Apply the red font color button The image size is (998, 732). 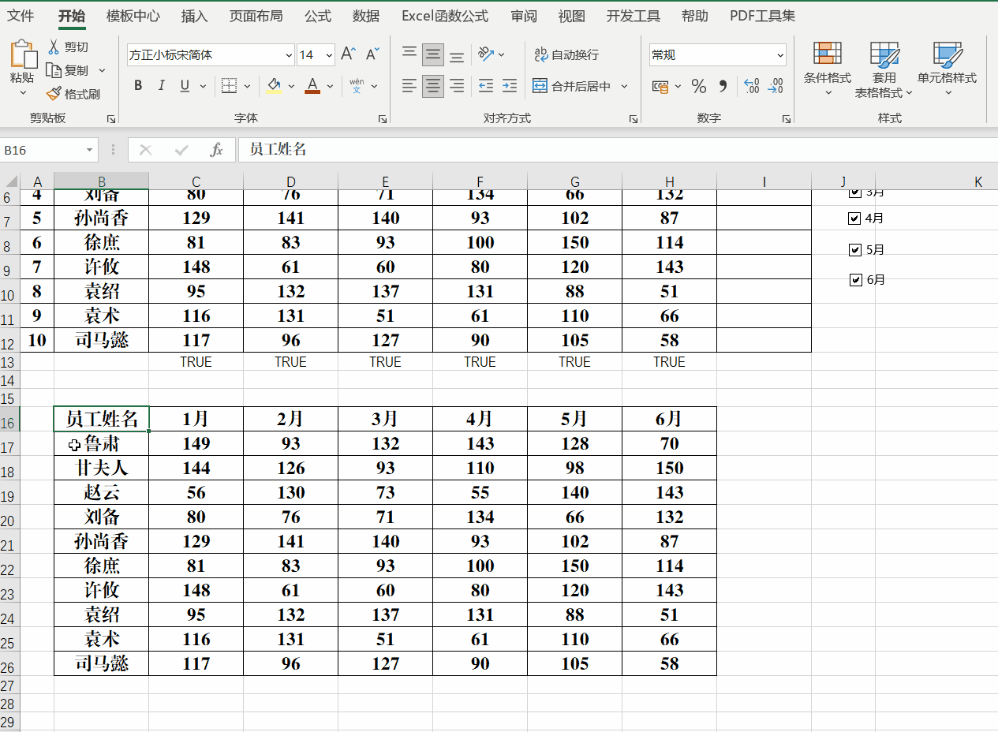(x=313, y=85)
